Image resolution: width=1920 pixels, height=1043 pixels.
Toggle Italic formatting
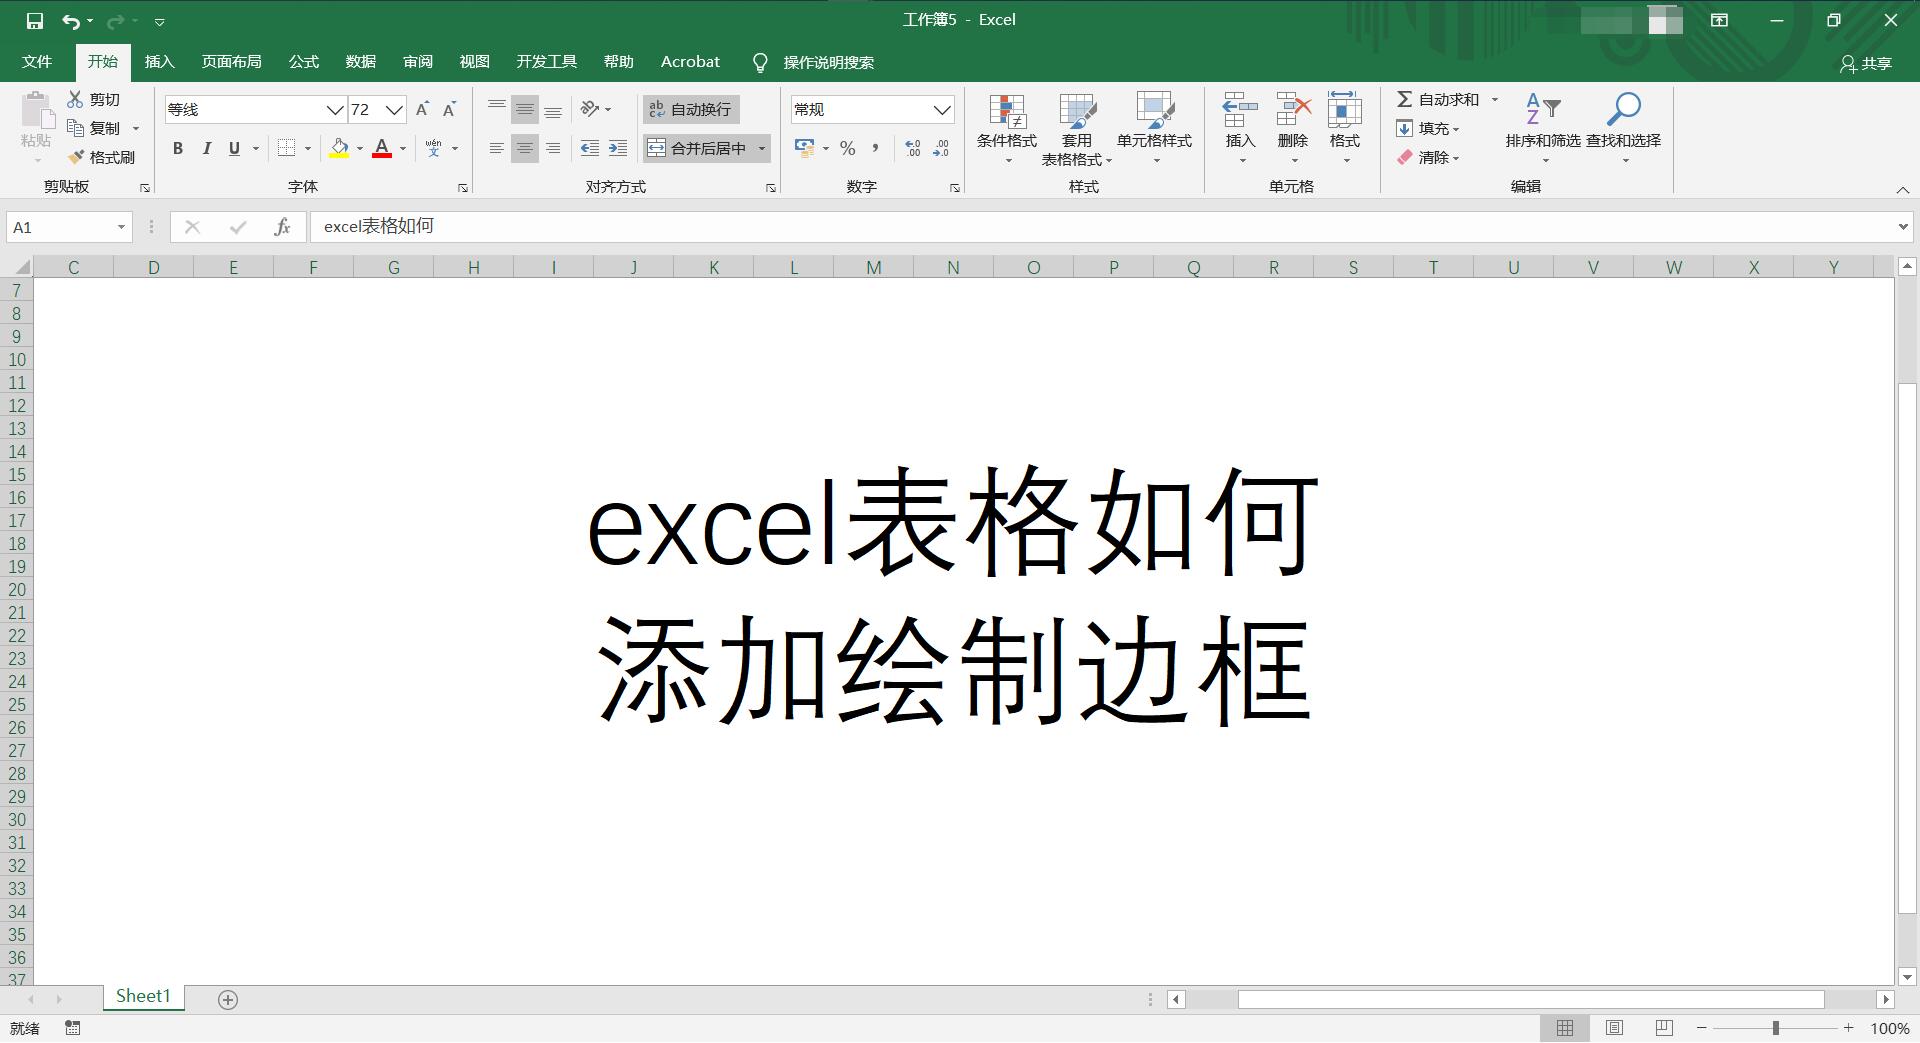(x=206, y=148)
